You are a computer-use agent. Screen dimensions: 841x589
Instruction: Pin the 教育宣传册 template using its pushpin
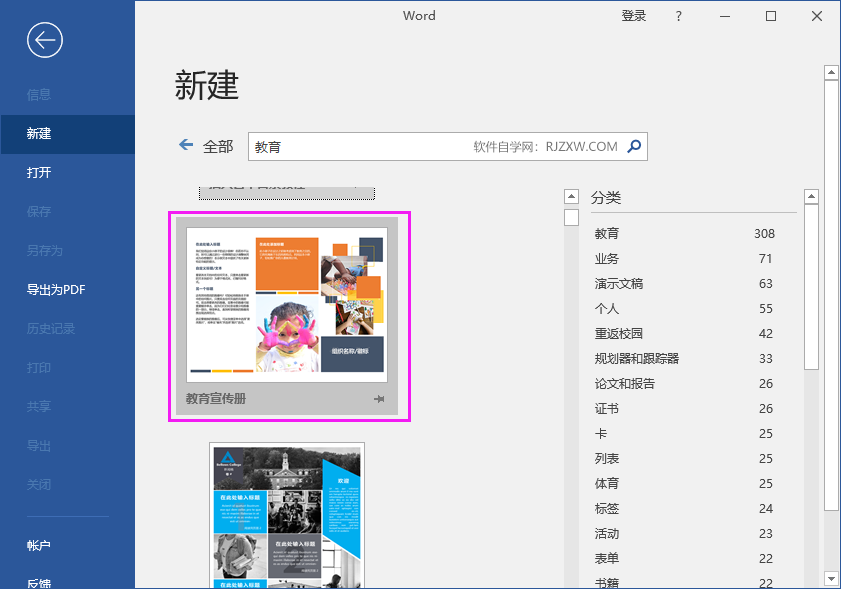click(x=378, y=398)
